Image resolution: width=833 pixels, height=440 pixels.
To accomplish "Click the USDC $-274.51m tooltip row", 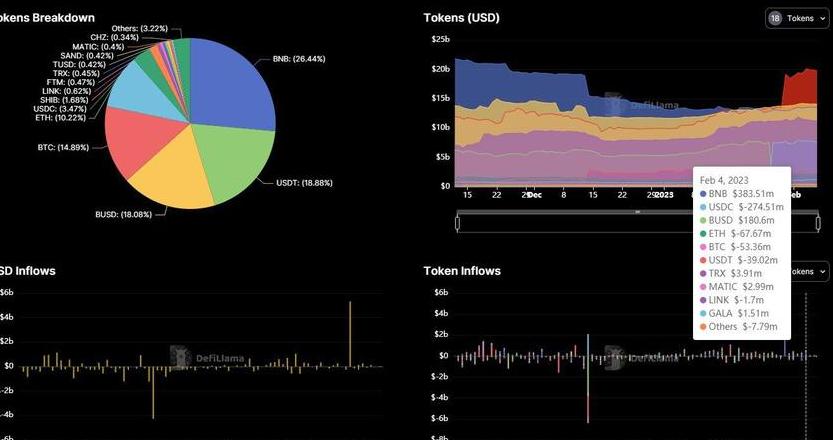I will pyautogui.click(x=742, y=207).
